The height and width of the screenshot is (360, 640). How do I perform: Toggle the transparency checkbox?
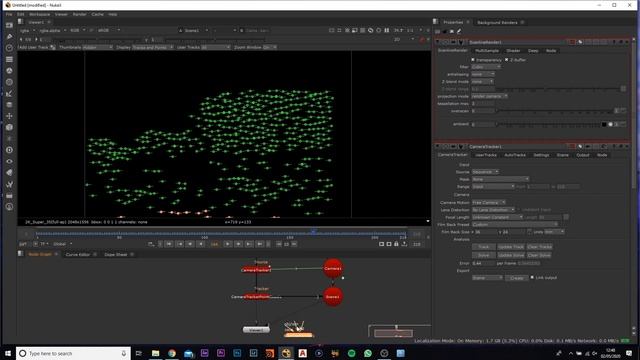click(x=473, y=60)
